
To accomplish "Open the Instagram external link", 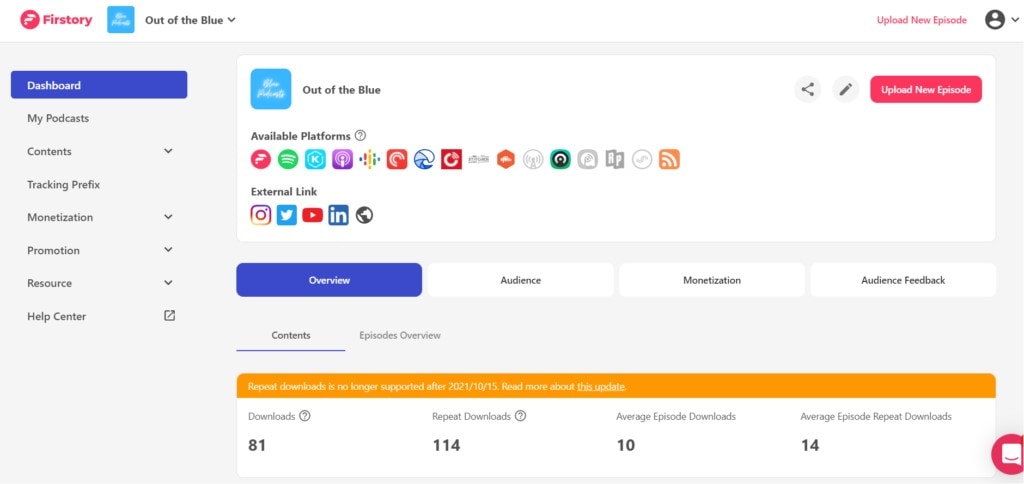I will click(261, 214).
